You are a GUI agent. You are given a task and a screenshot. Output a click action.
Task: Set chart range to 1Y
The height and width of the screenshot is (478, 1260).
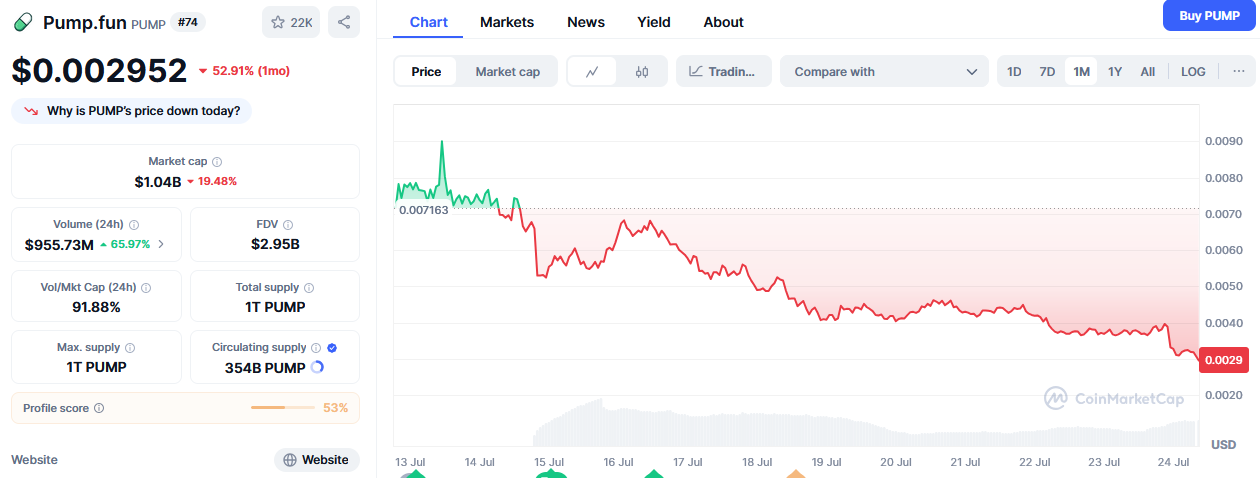[x=1115, y=71]
